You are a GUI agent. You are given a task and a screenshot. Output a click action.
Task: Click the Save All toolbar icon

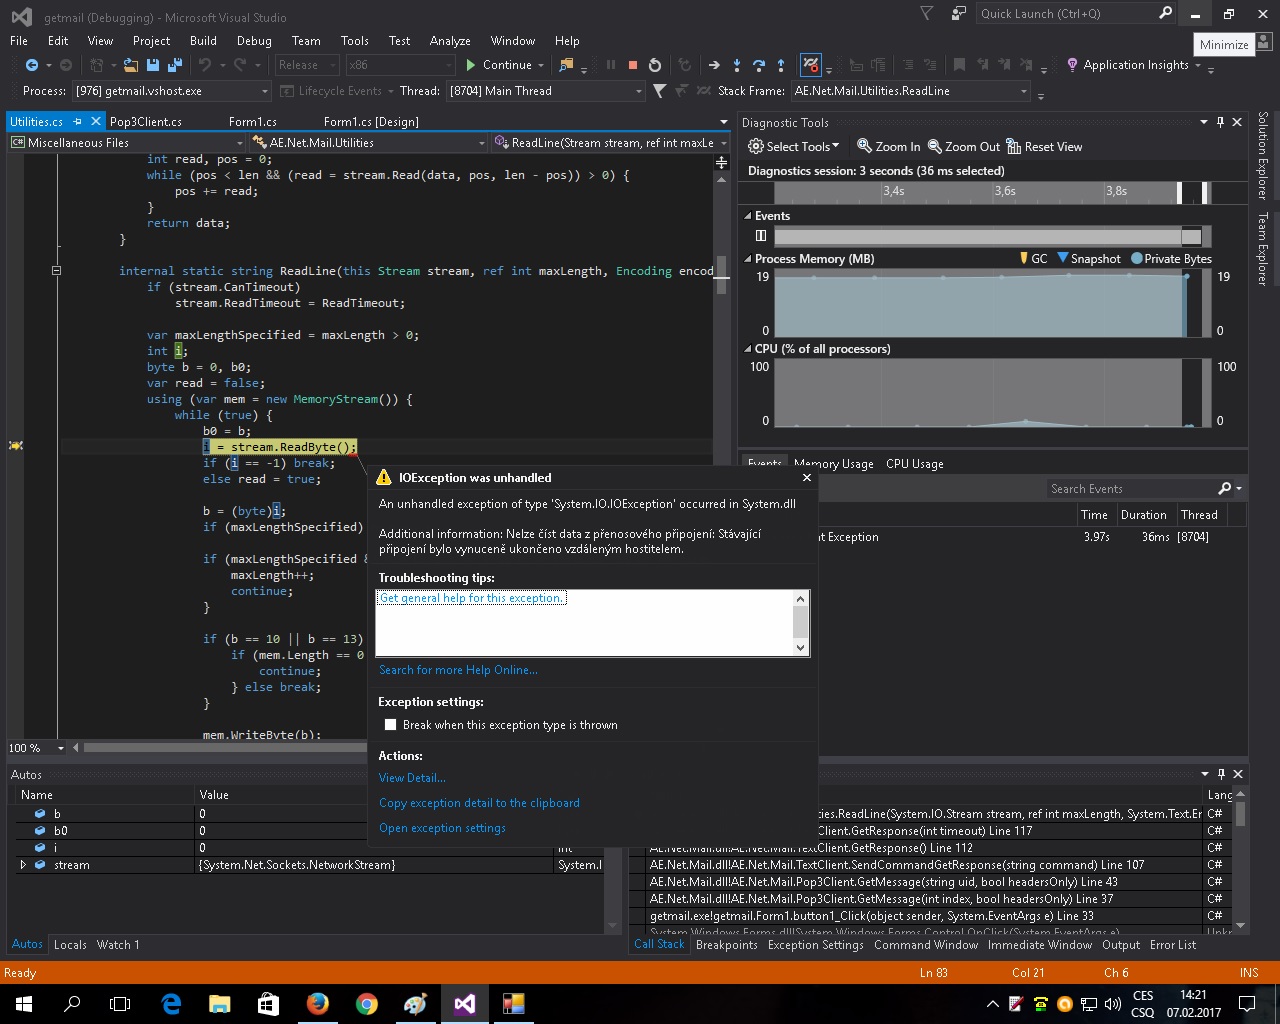point(175,65)
